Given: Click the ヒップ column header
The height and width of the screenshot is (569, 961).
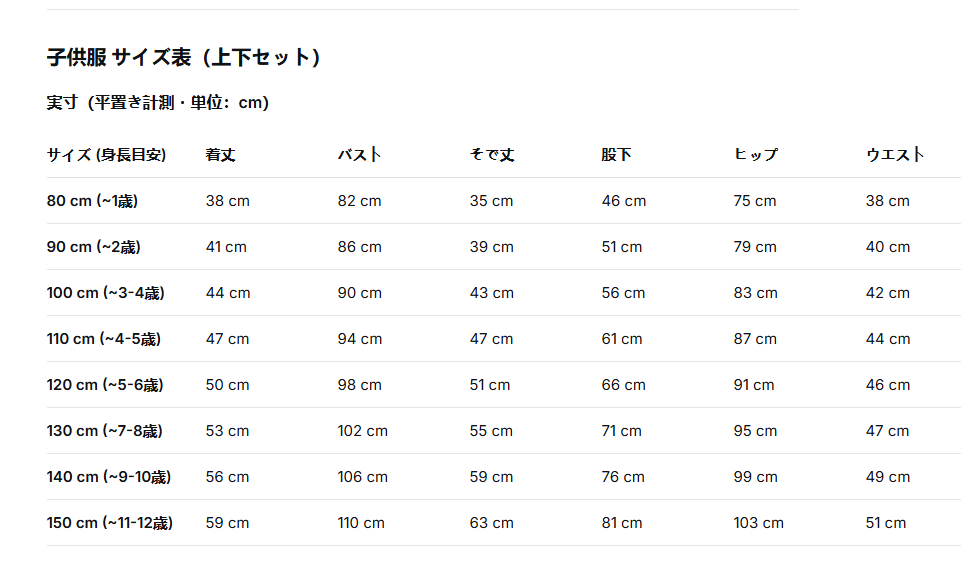Looking at the screenshot, I should 756,155.
